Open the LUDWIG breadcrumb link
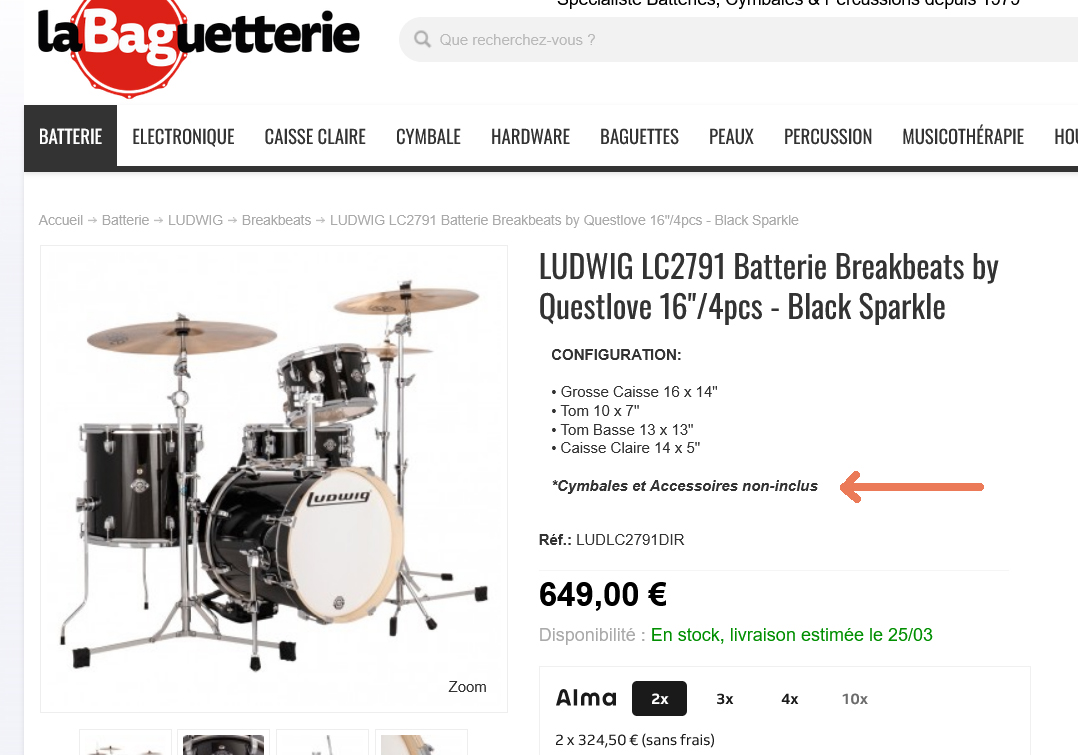 [x=195, y=220]
